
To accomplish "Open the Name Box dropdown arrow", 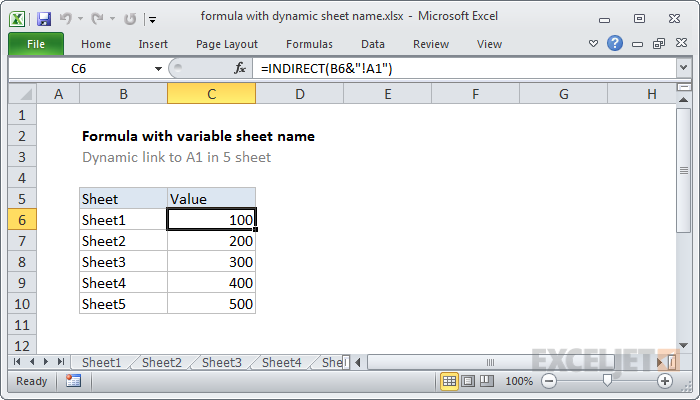I will point(158,68).
